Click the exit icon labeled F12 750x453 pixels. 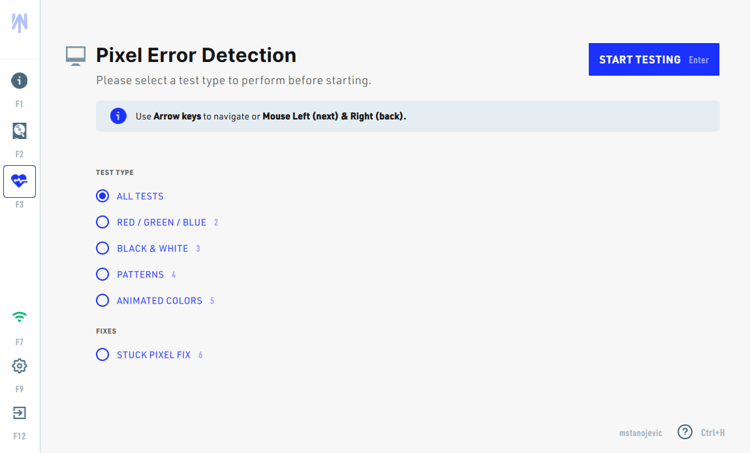(19, 413)
